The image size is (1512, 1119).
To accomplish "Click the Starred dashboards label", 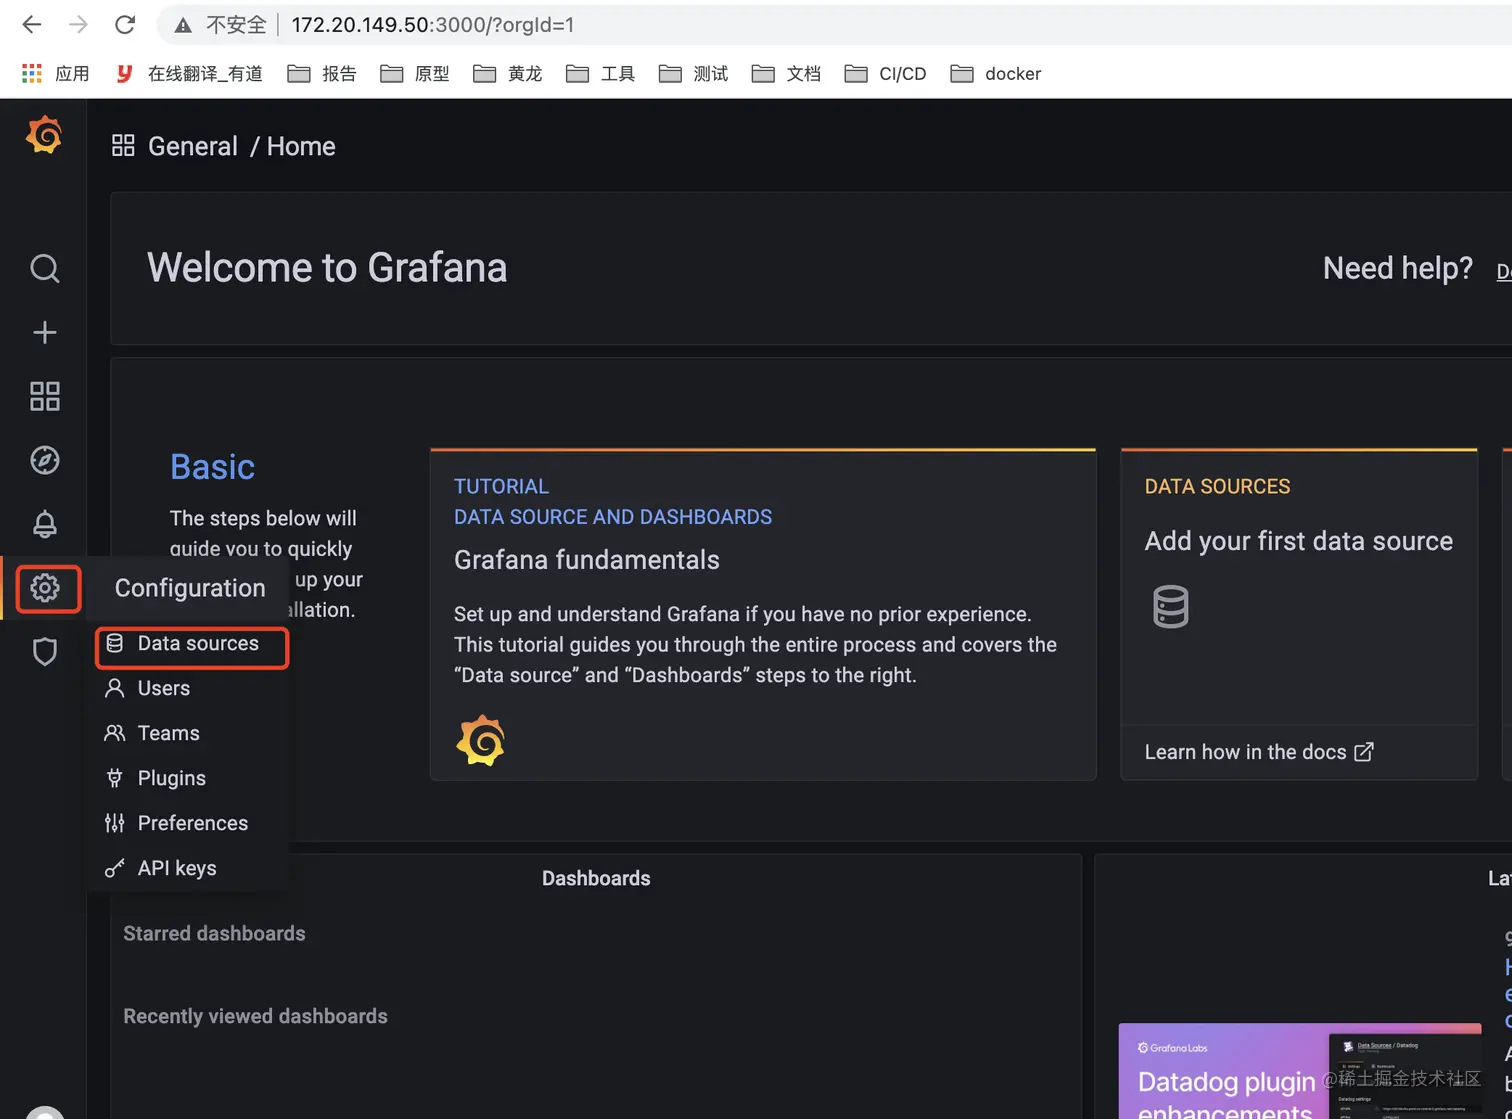I will pyautogui.click(x=214, y=933).
